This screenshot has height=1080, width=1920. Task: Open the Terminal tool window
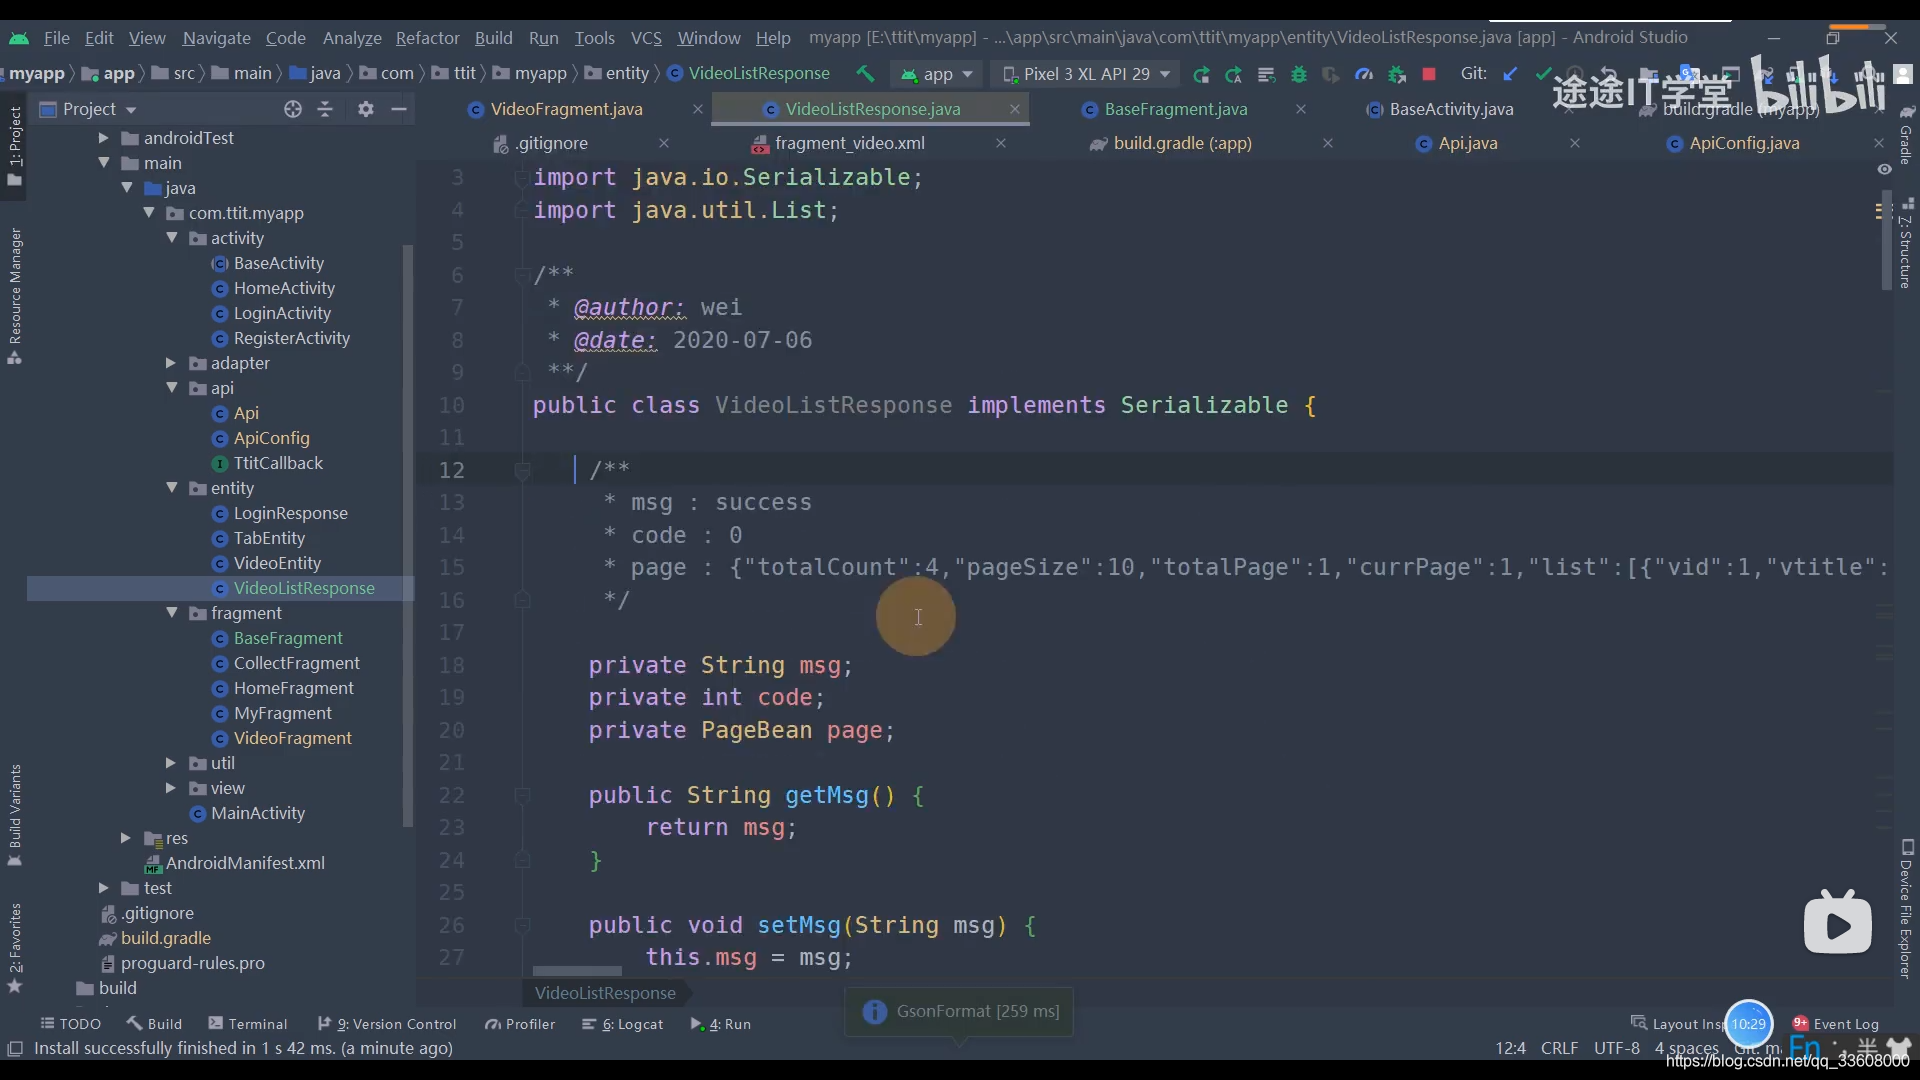coord(247,1024)
